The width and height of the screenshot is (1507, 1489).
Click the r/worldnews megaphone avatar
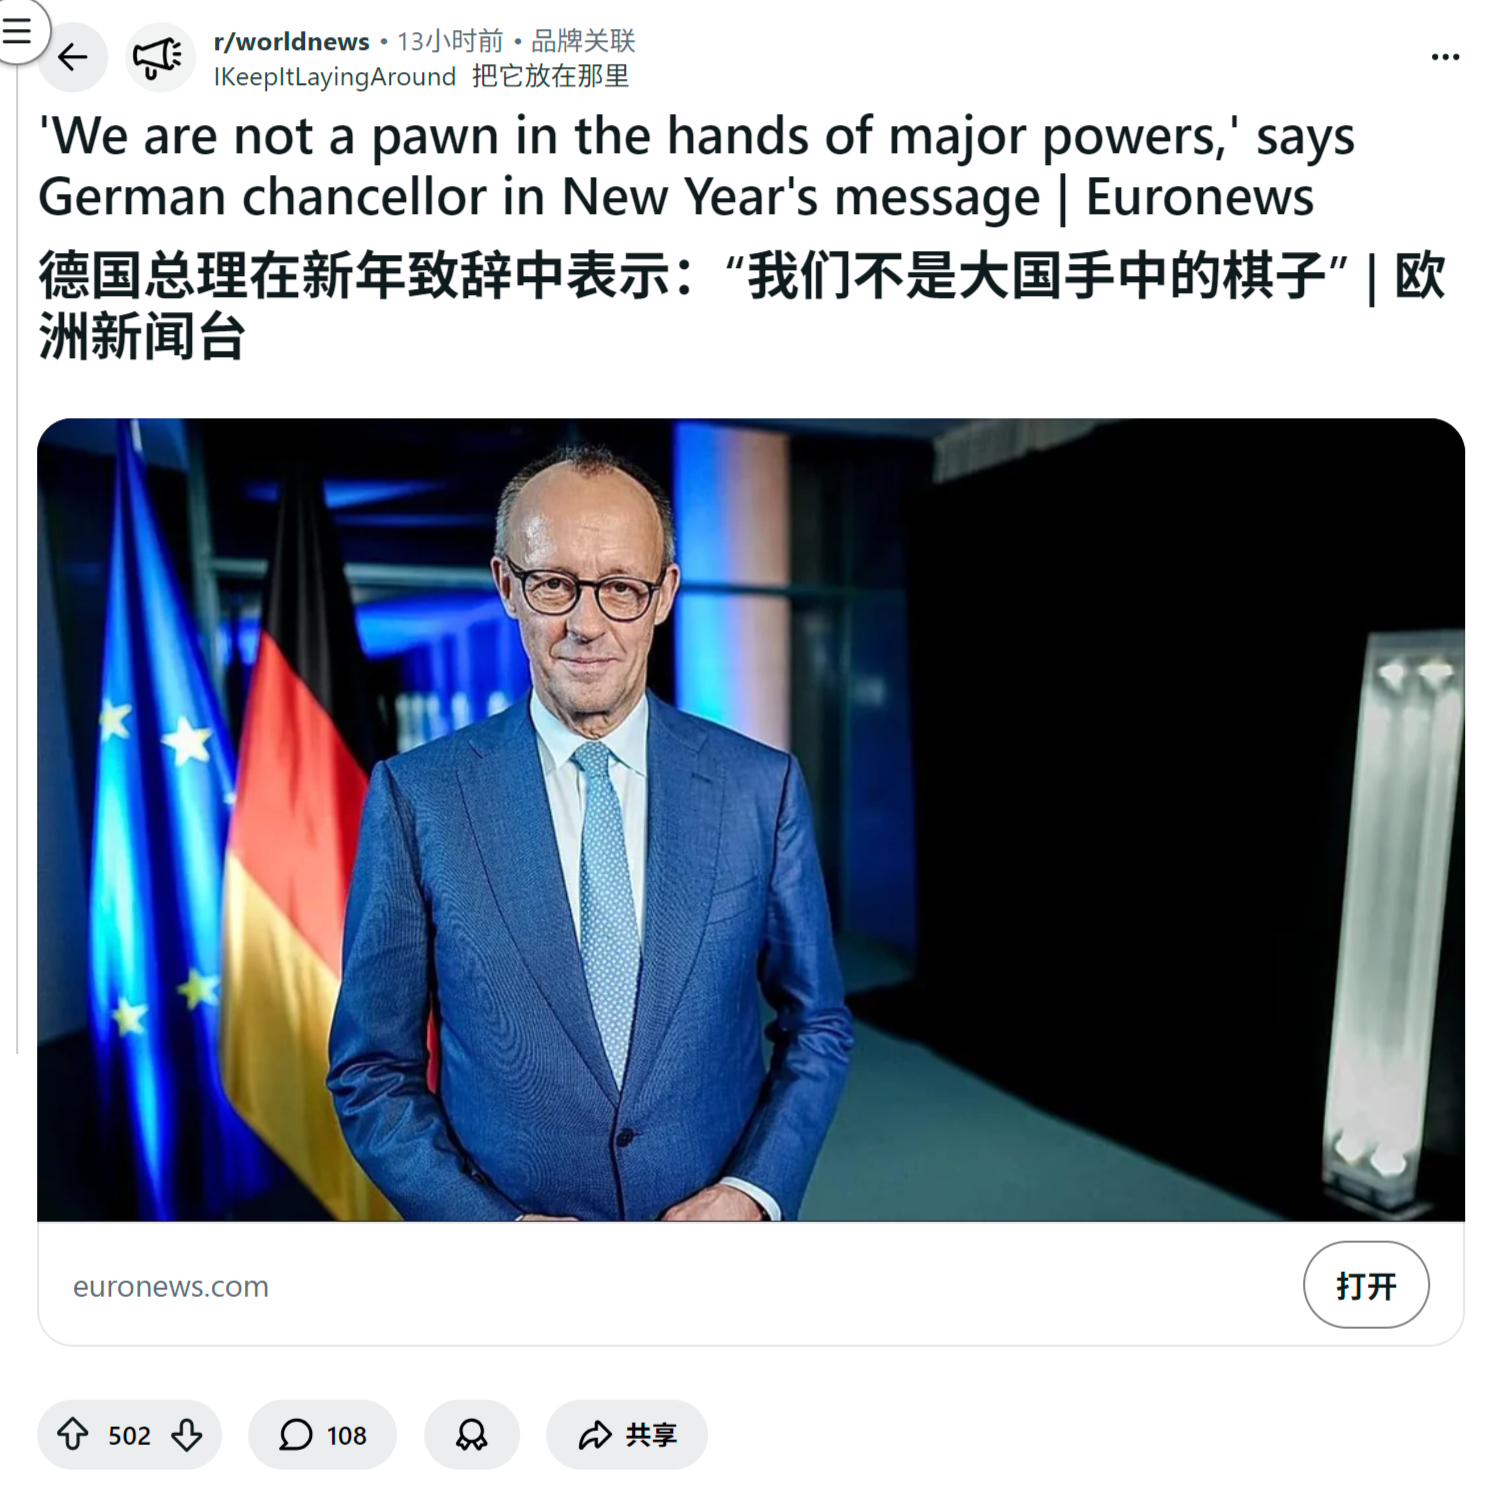[x=160, y=57]
